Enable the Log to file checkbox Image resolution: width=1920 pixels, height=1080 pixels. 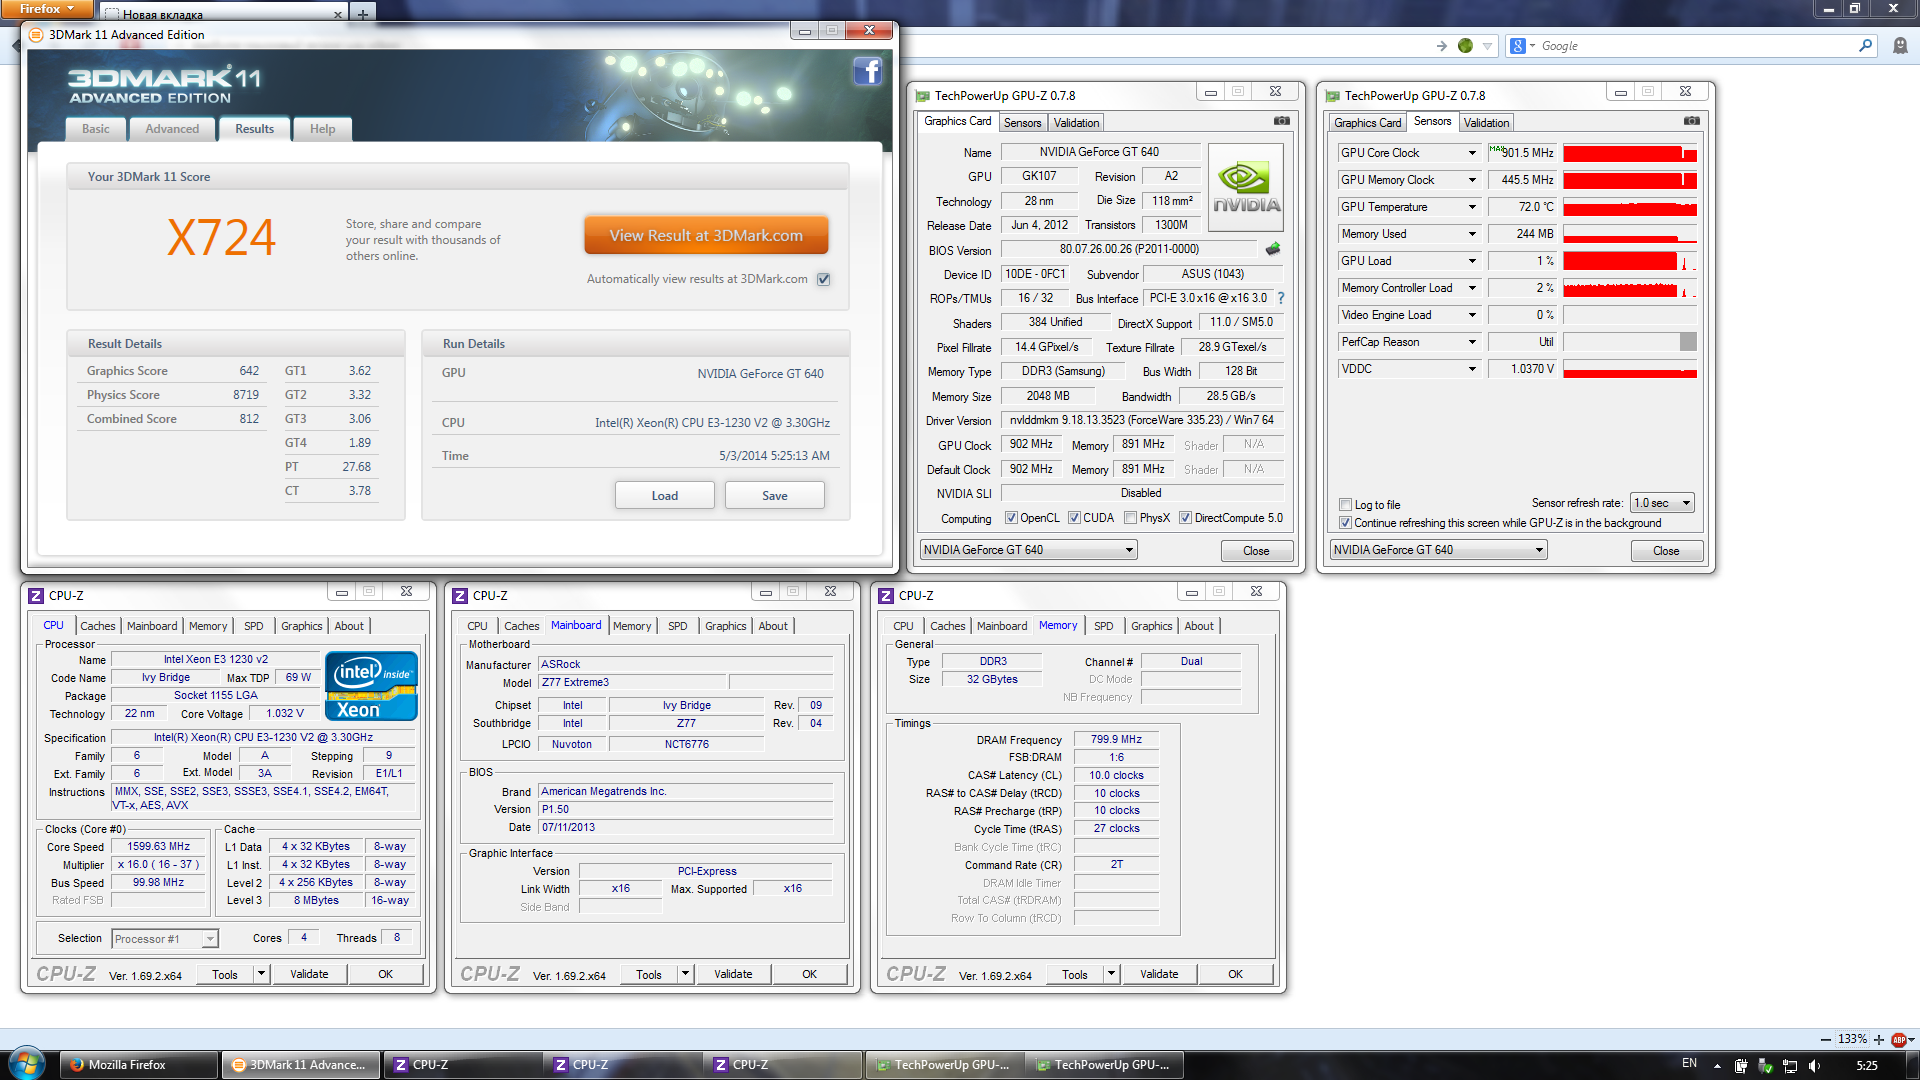coord(1345,505)
